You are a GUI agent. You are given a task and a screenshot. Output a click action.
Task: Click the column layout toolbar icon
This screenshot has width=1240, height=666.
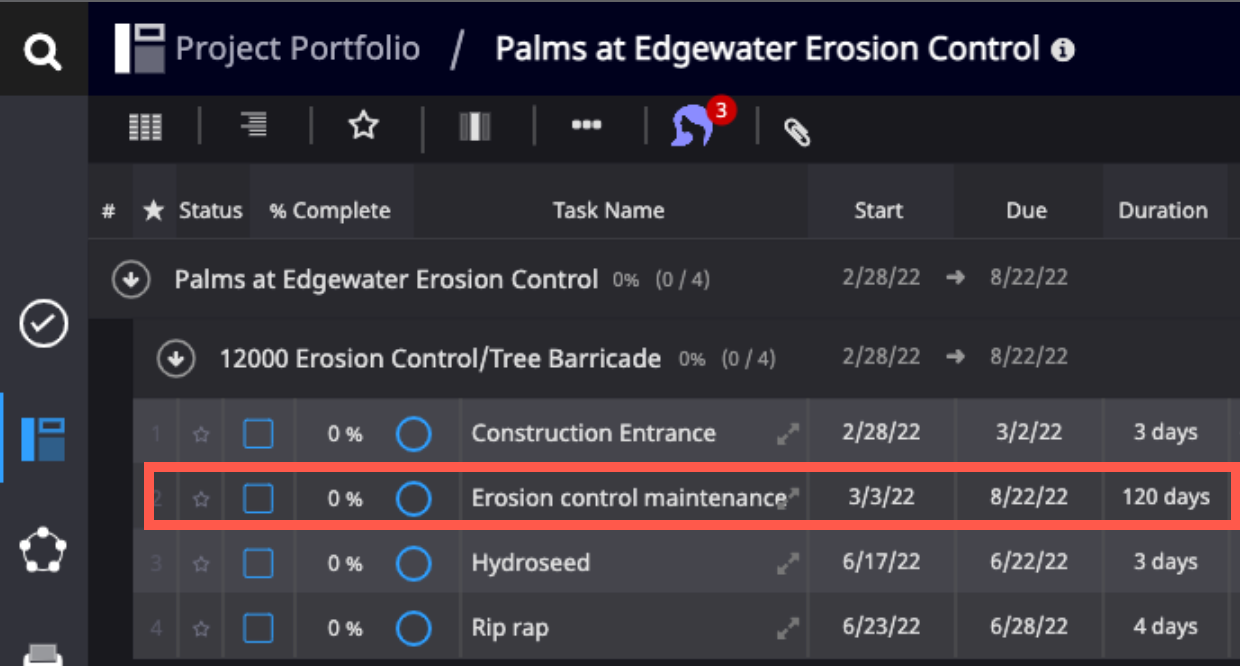[x=475, y=126]
